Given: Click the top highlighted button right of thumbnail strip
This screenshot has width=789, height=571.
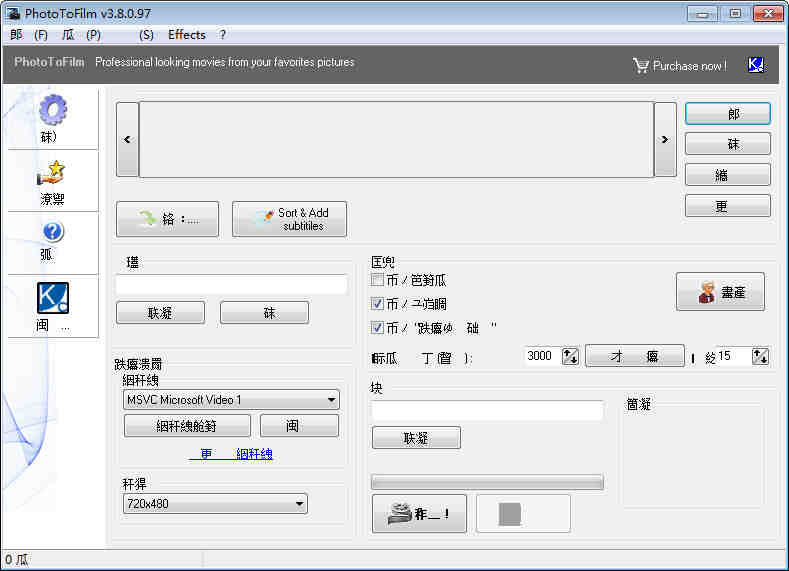Looking at the screenshot, I should [x=728, y=114].
